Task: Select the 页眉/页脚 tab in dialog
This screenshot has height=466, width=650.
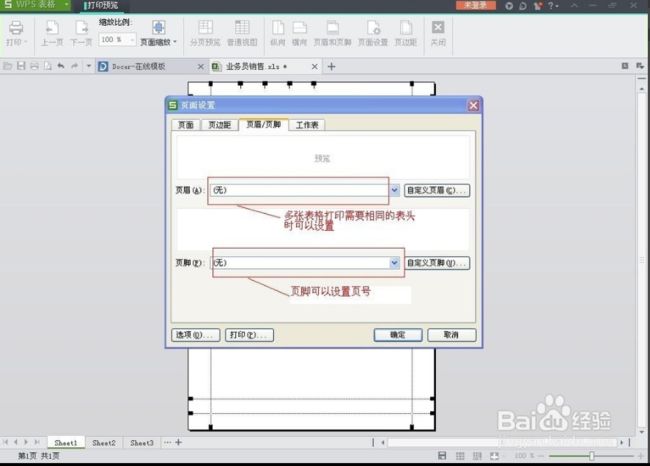Action: click(x=264, y=124)
